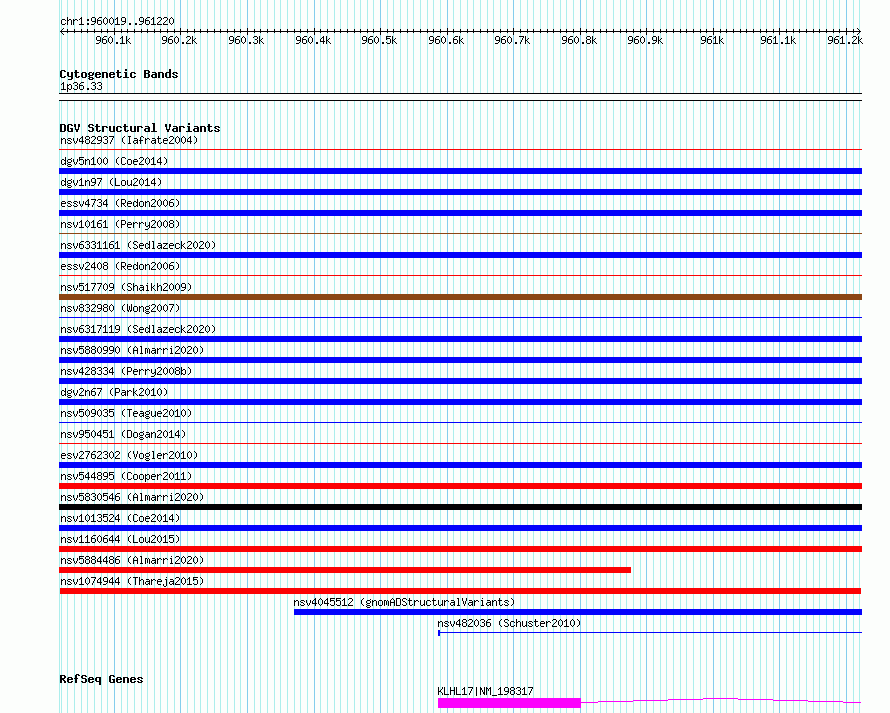Click the 961.2k ruler tick label
Image resolution: width=890 pixels, height=713 pixels.
(x=845, y=40)
